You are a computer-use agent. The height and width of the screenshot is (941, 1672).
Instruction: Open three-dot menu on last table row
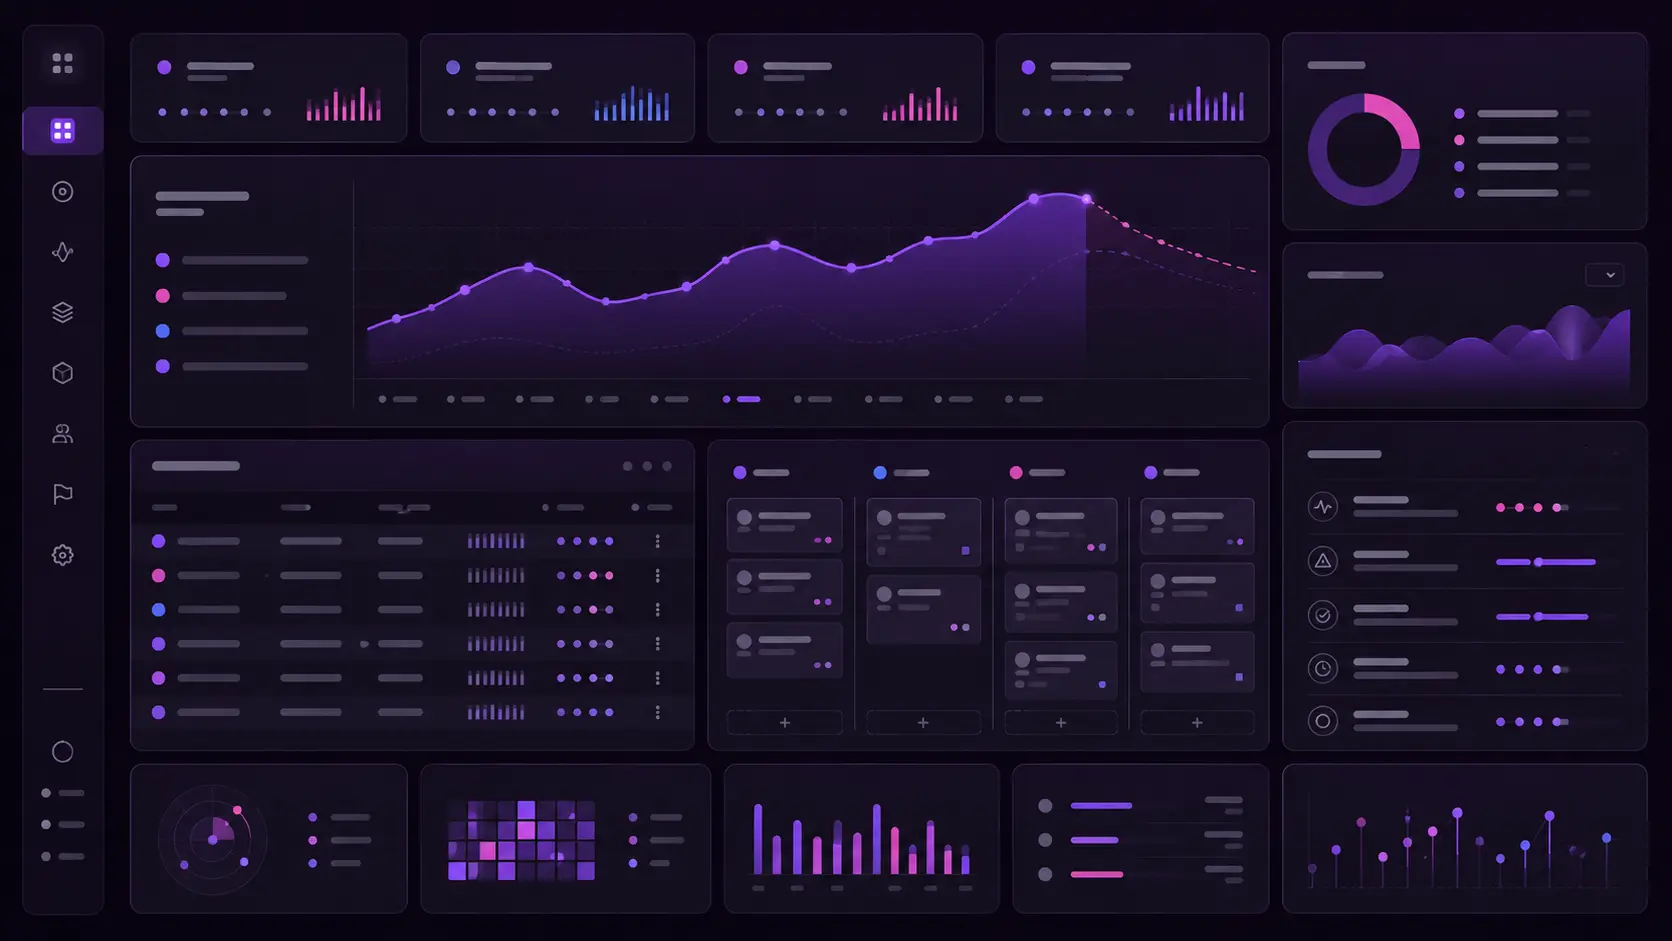point(657,712)
